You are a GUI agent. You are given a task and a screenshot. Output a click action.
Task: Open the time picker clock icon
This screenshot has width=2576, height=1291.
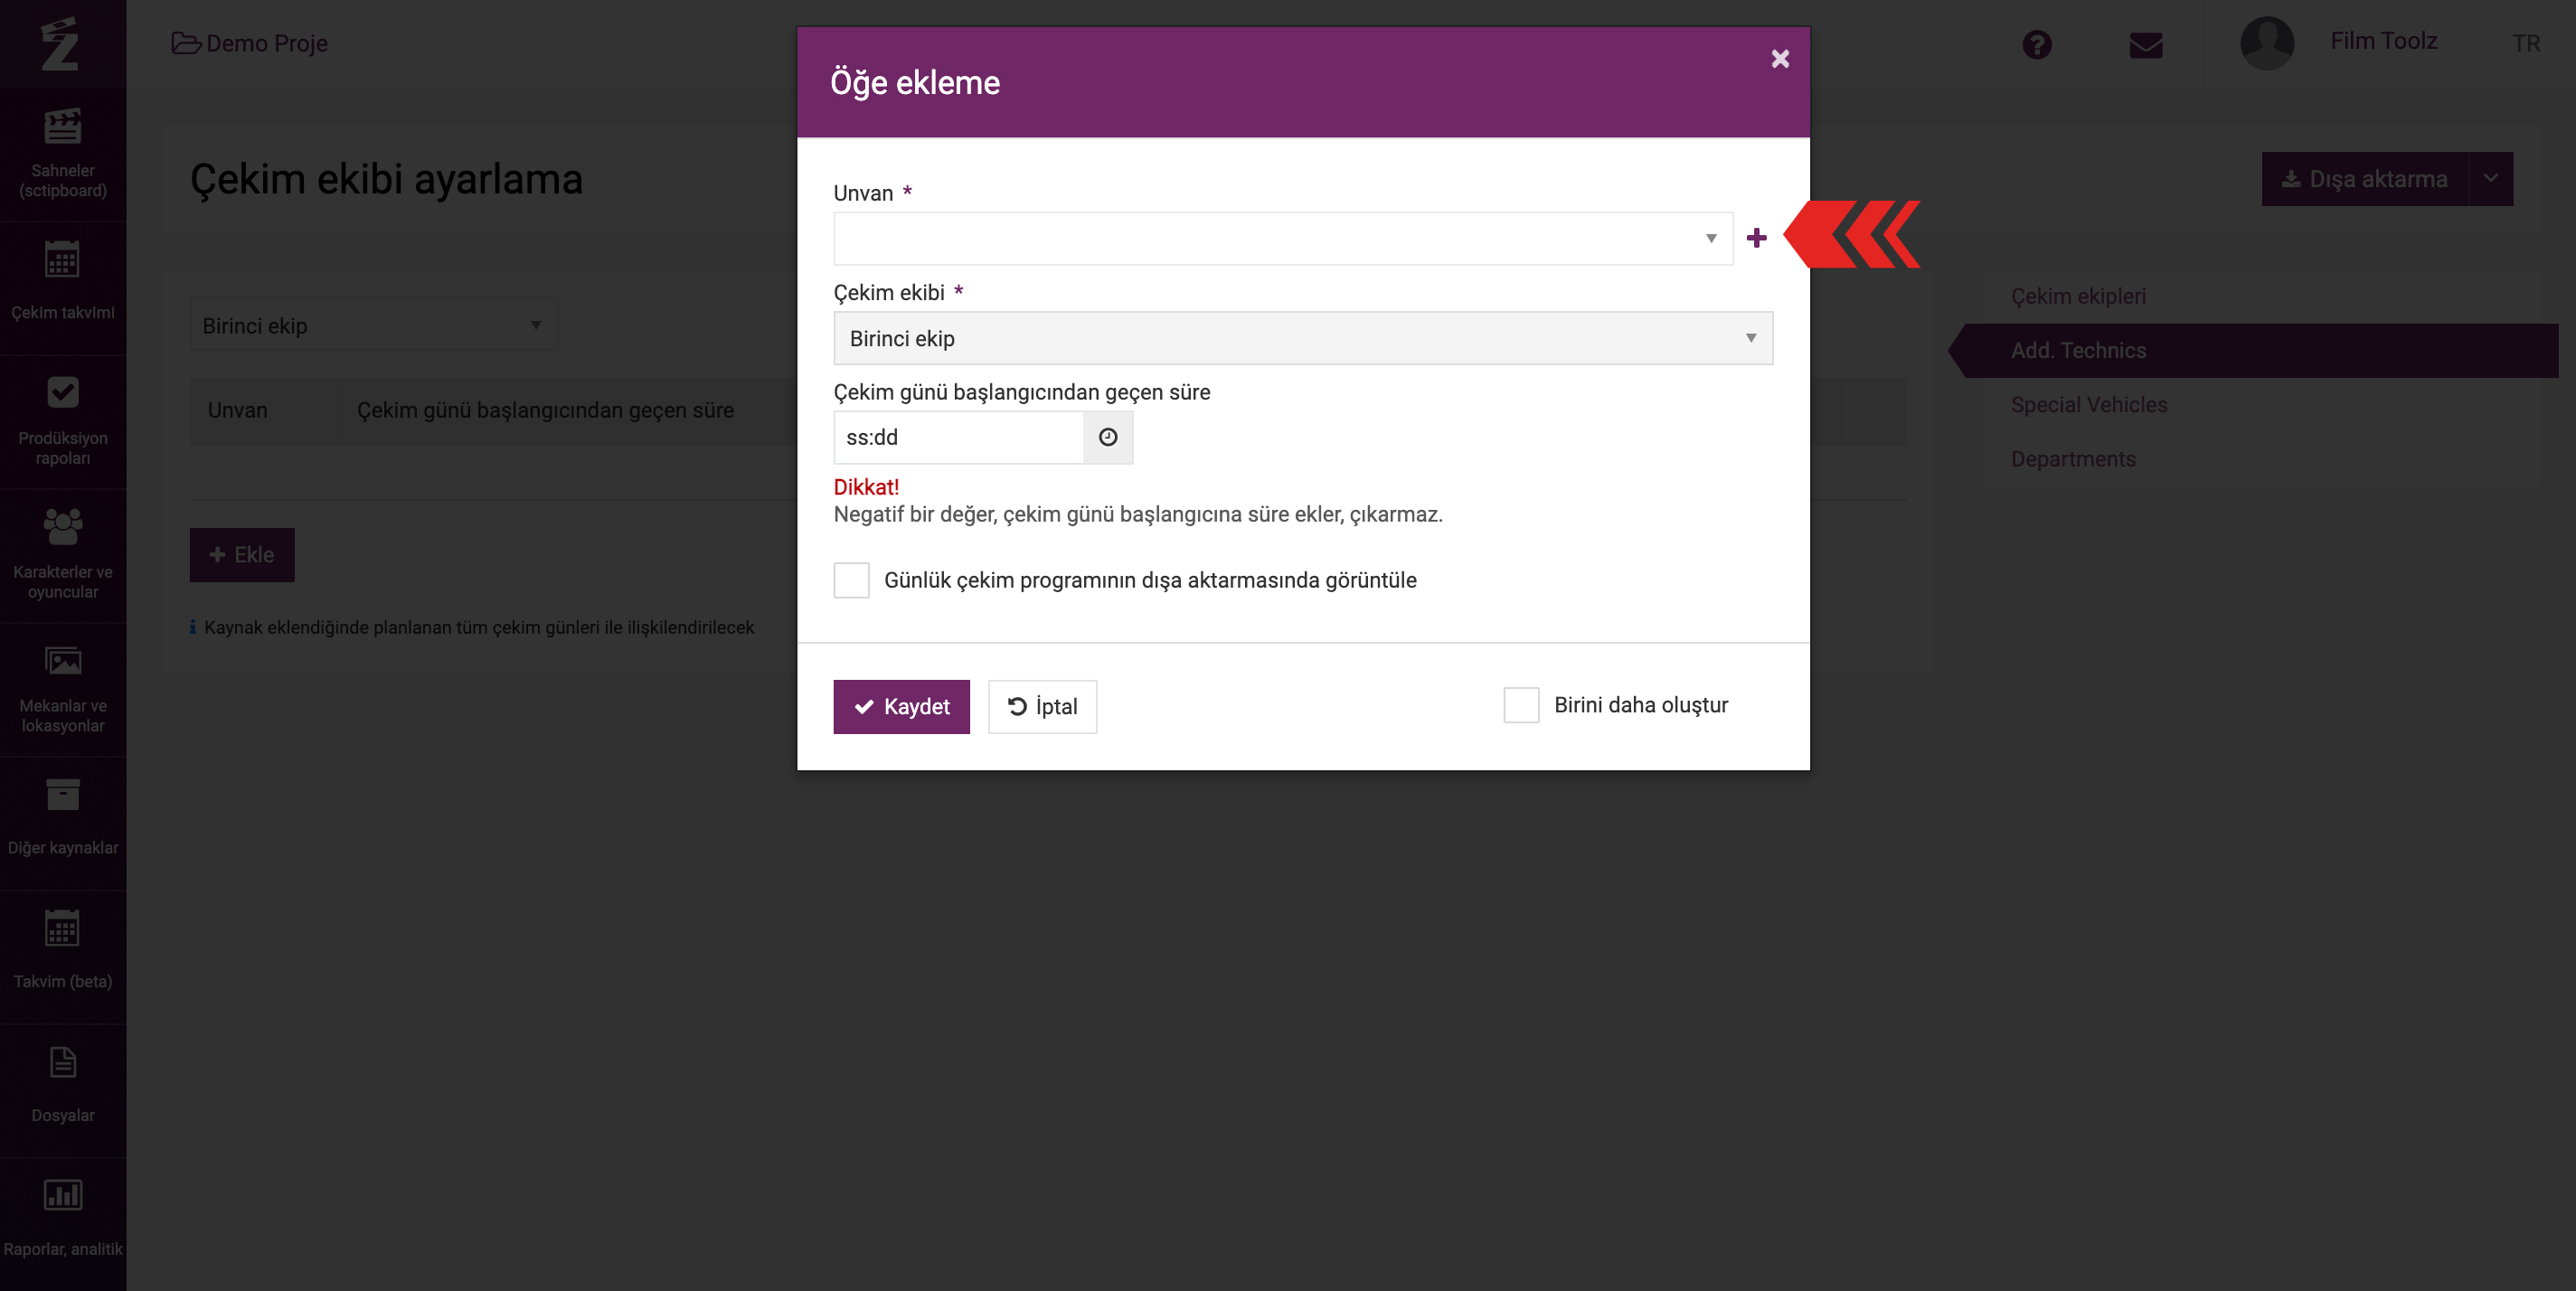tap(1108, 437)
